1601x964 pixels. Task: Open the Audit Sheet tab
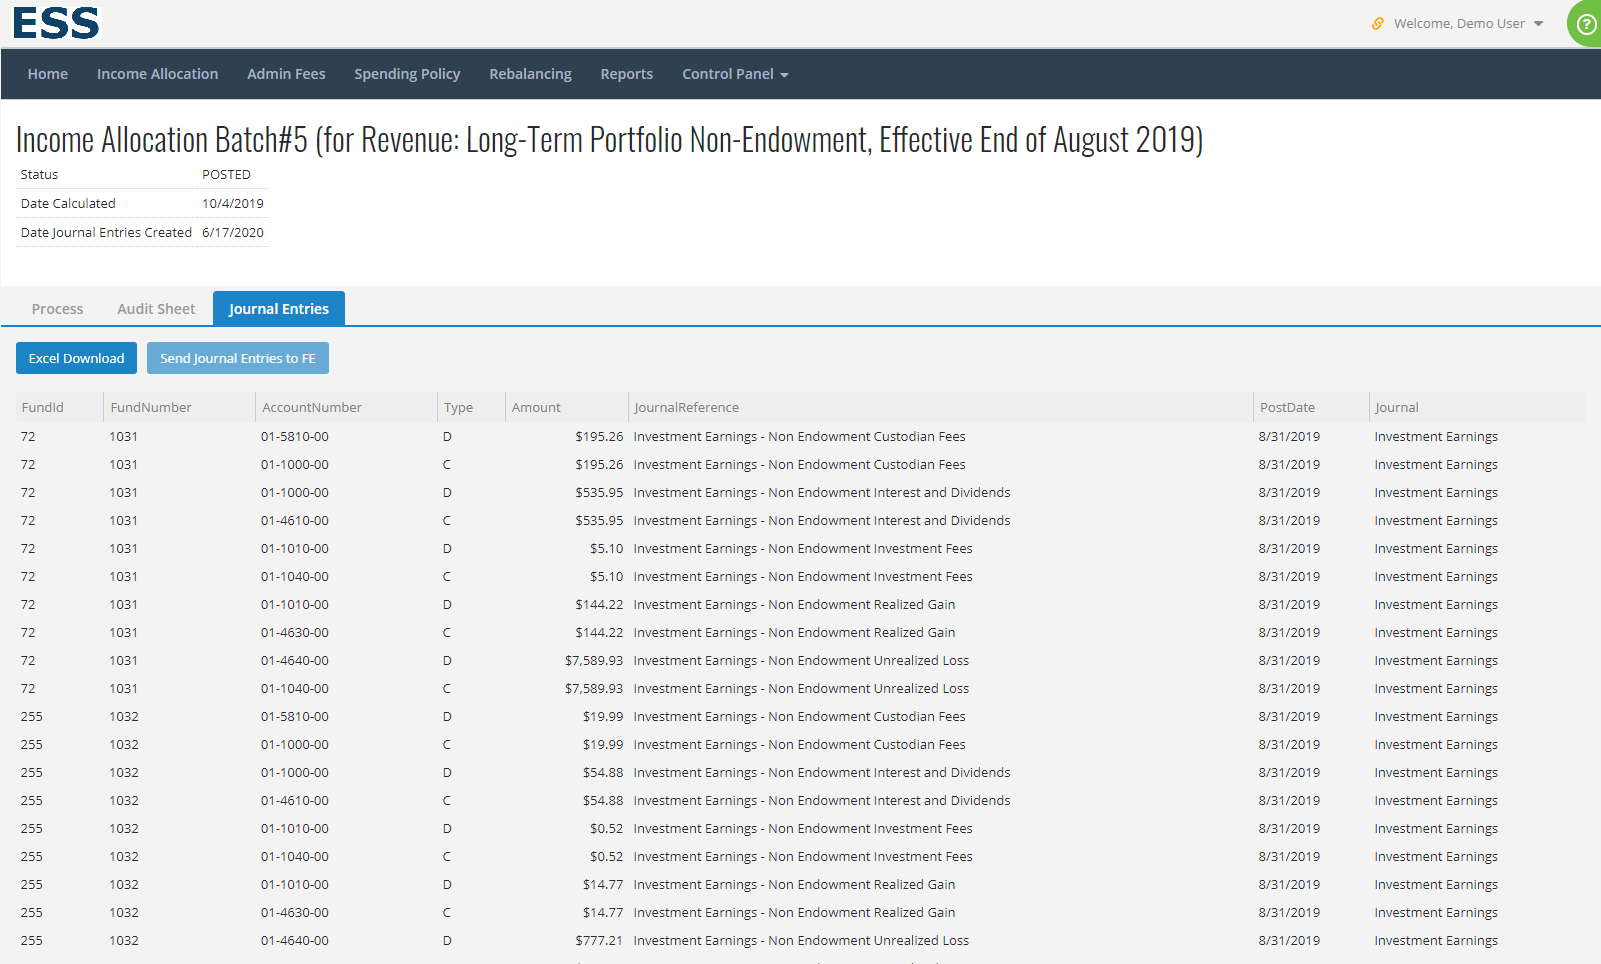coord(155,308)
